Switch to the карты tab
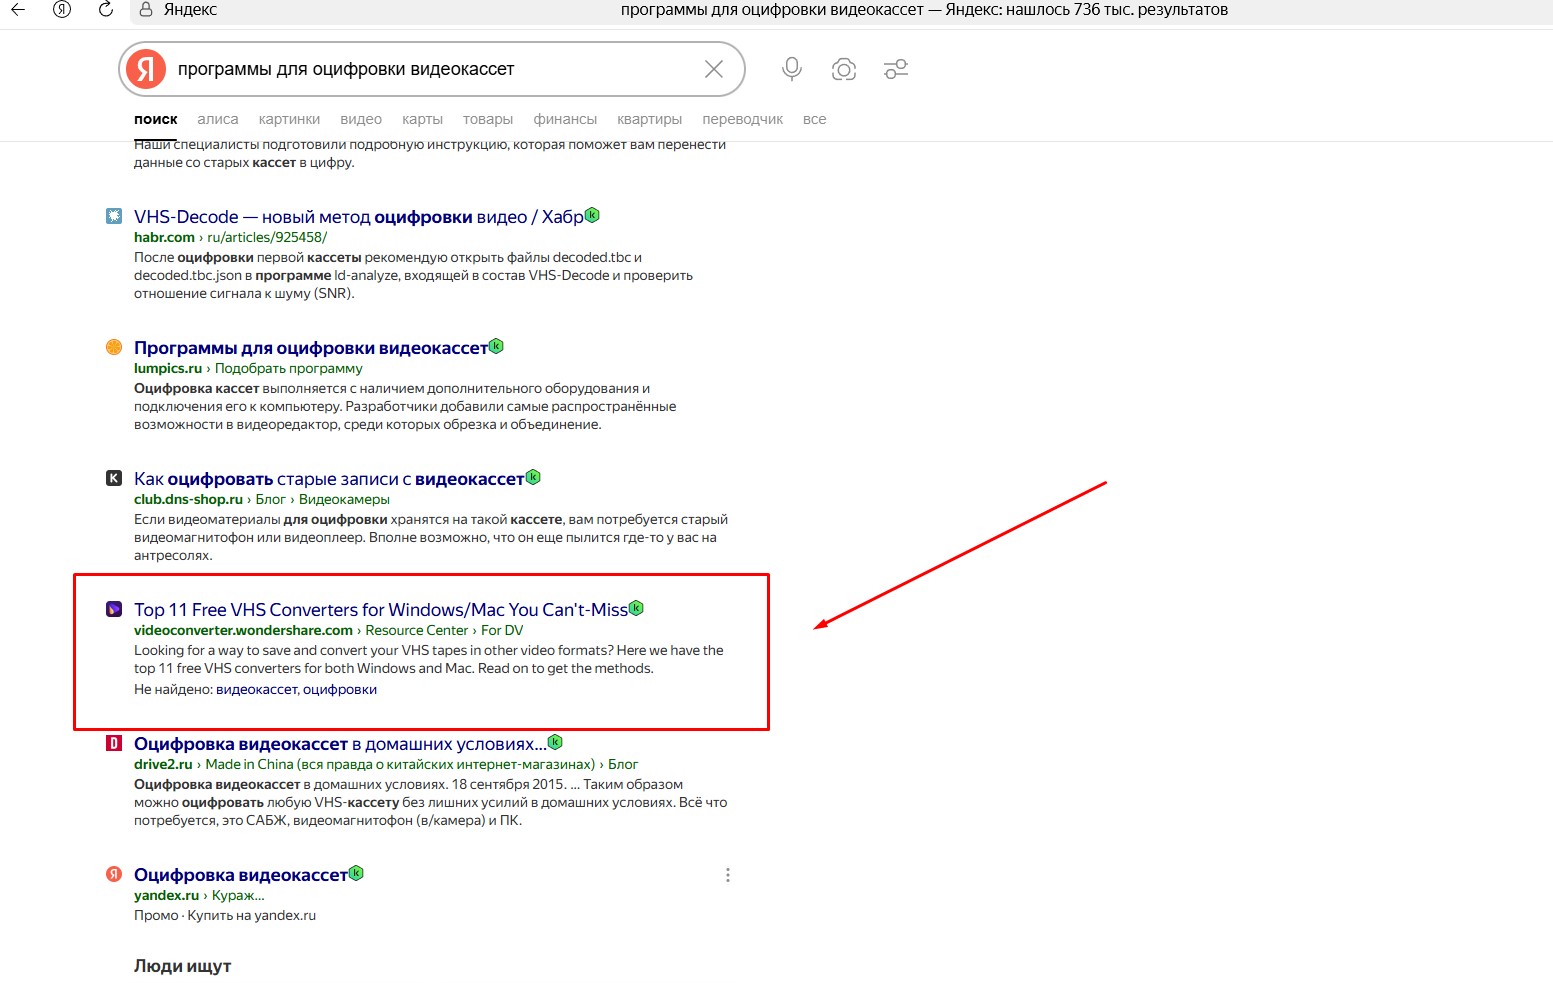 [x=422, y=119]
